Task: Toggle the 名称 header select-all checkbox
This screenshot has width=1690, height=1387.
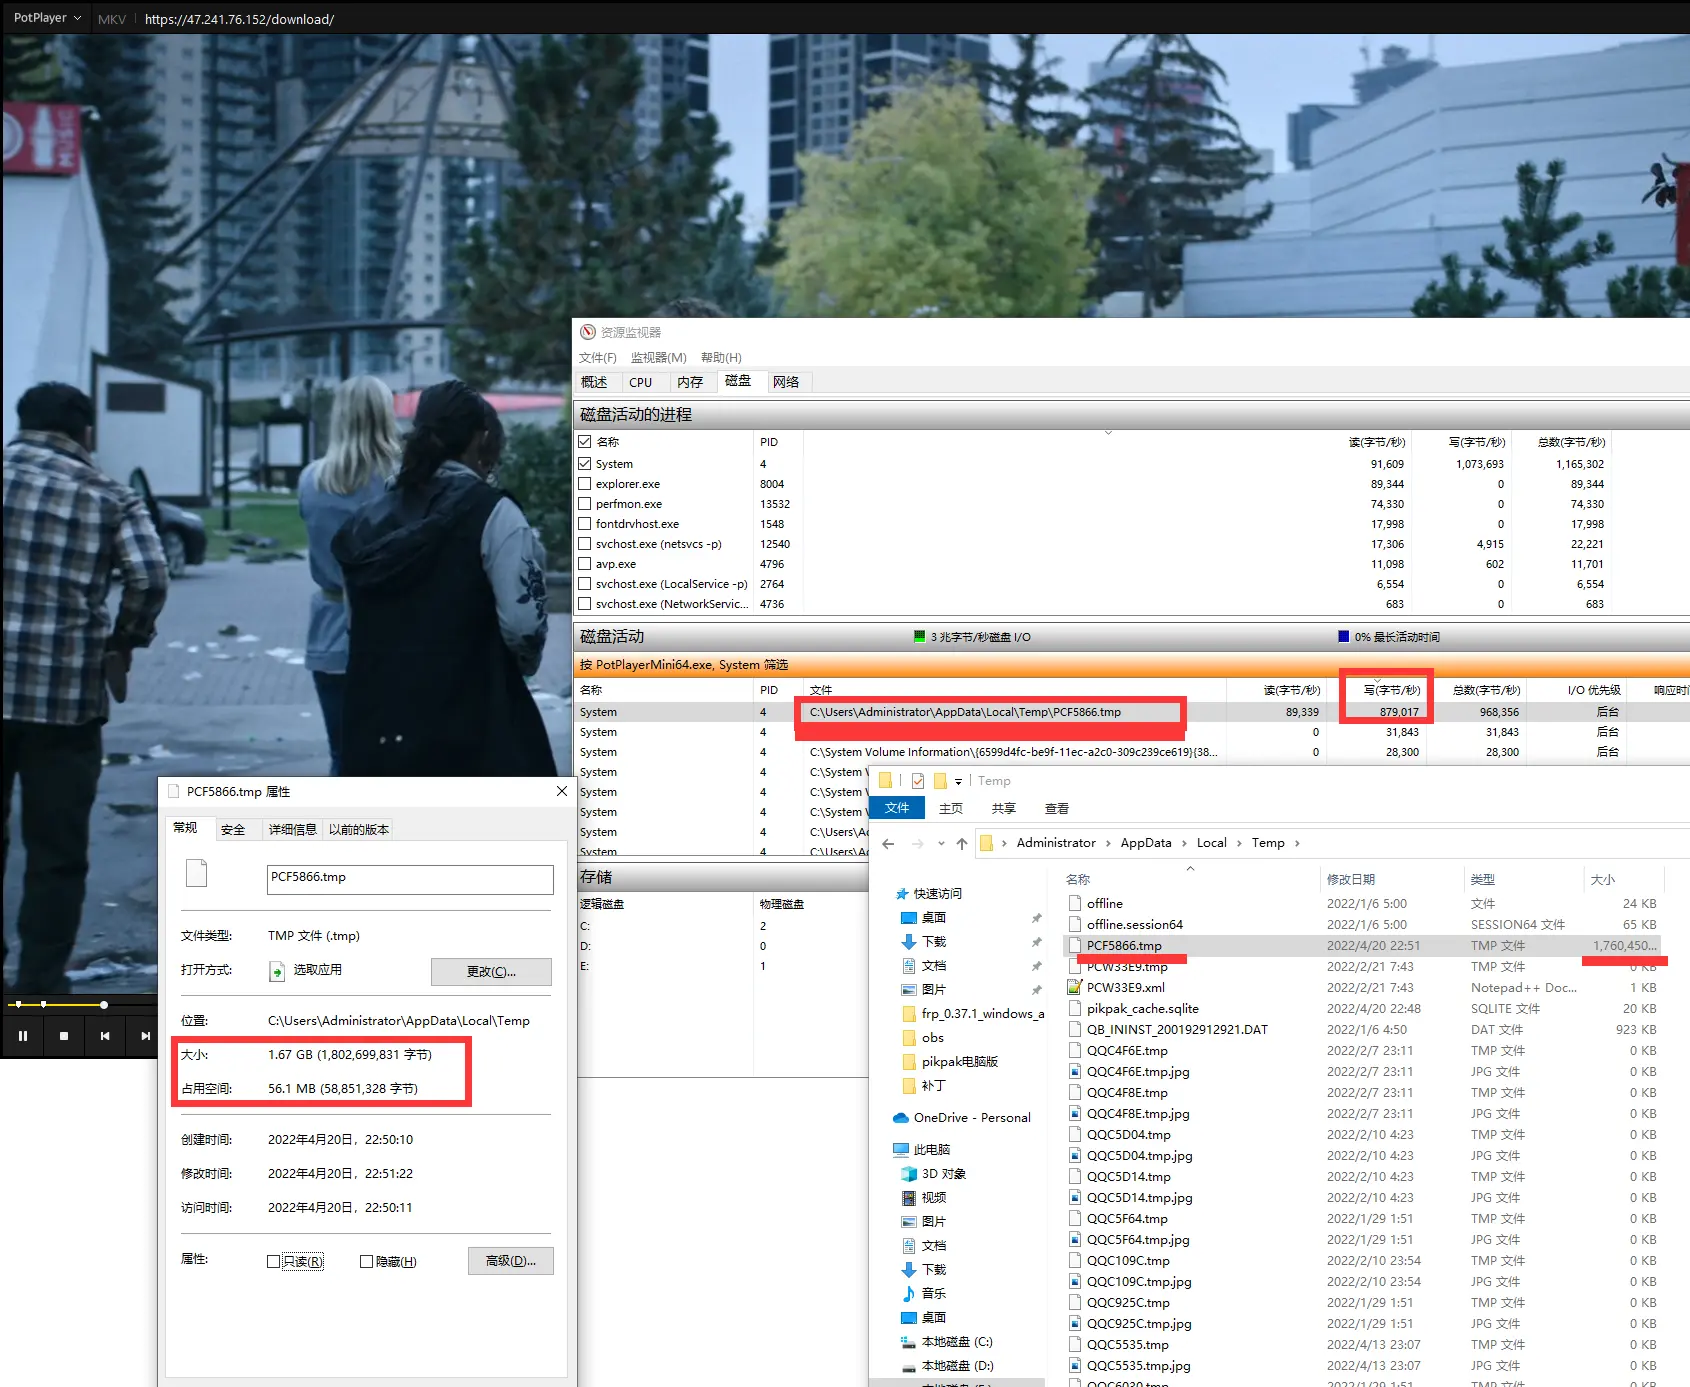Action: (x=585, y=442)
